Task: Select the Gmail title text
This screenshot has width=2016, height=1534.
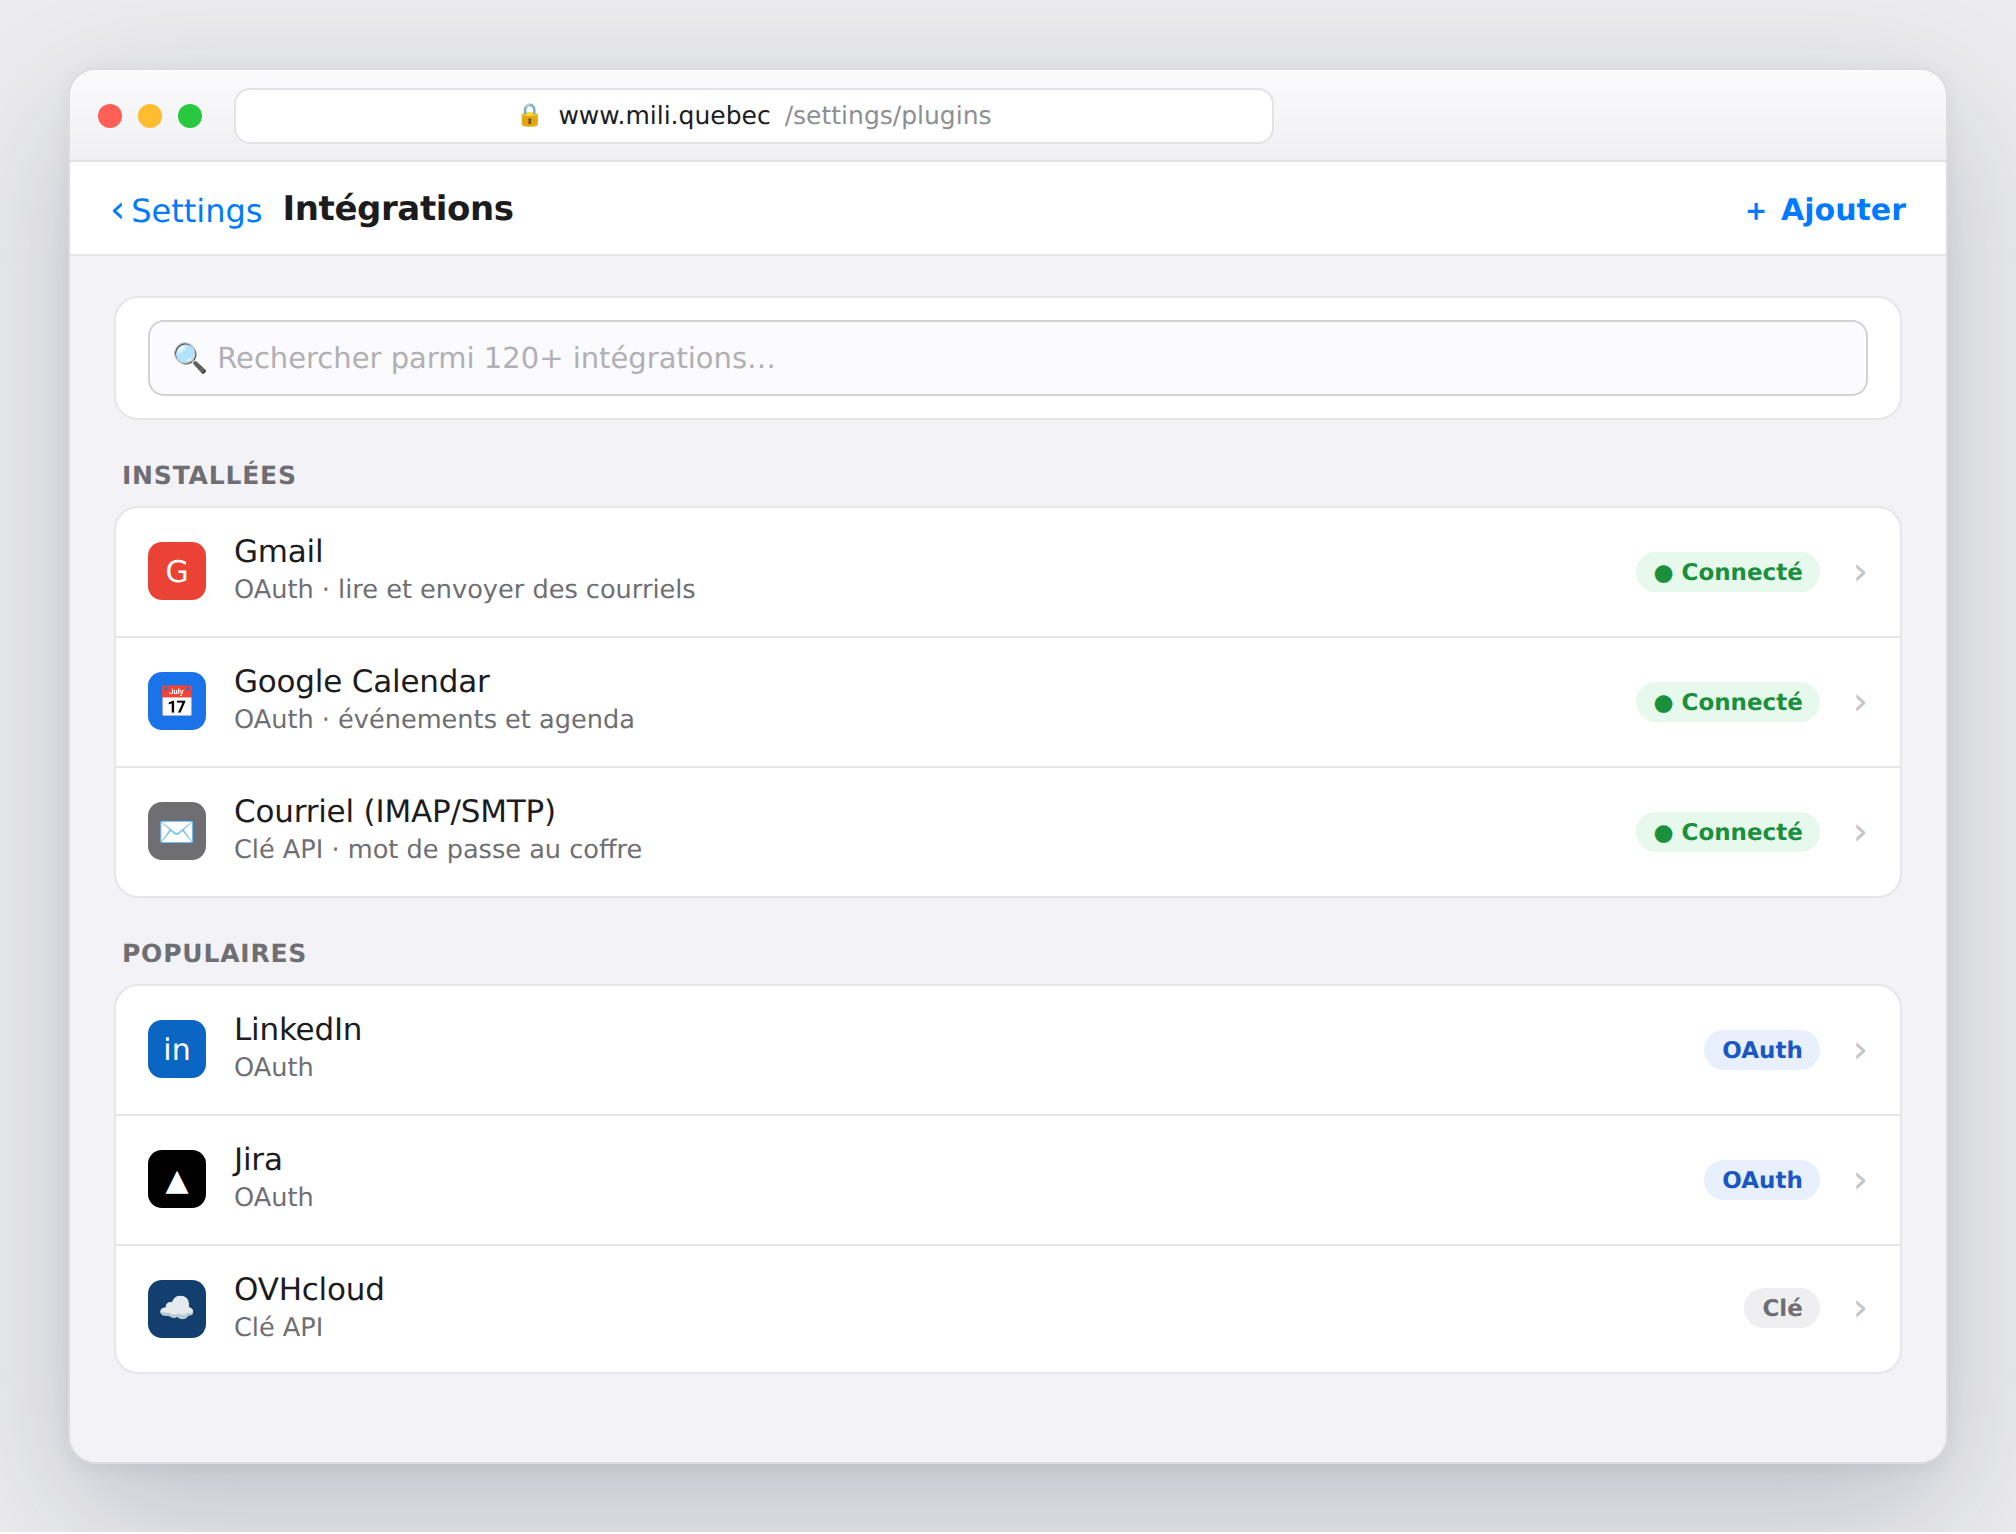Action: click(x=278, y=551)
